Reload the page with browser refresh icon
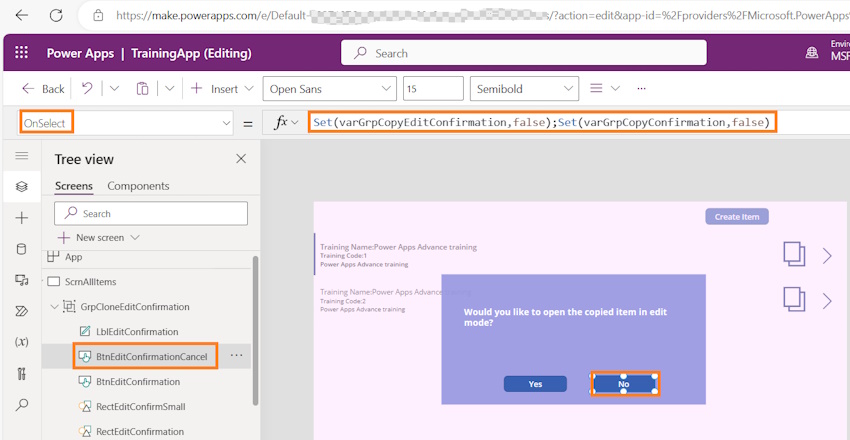This screenshot has width=850, height=440. click(56, 15)
